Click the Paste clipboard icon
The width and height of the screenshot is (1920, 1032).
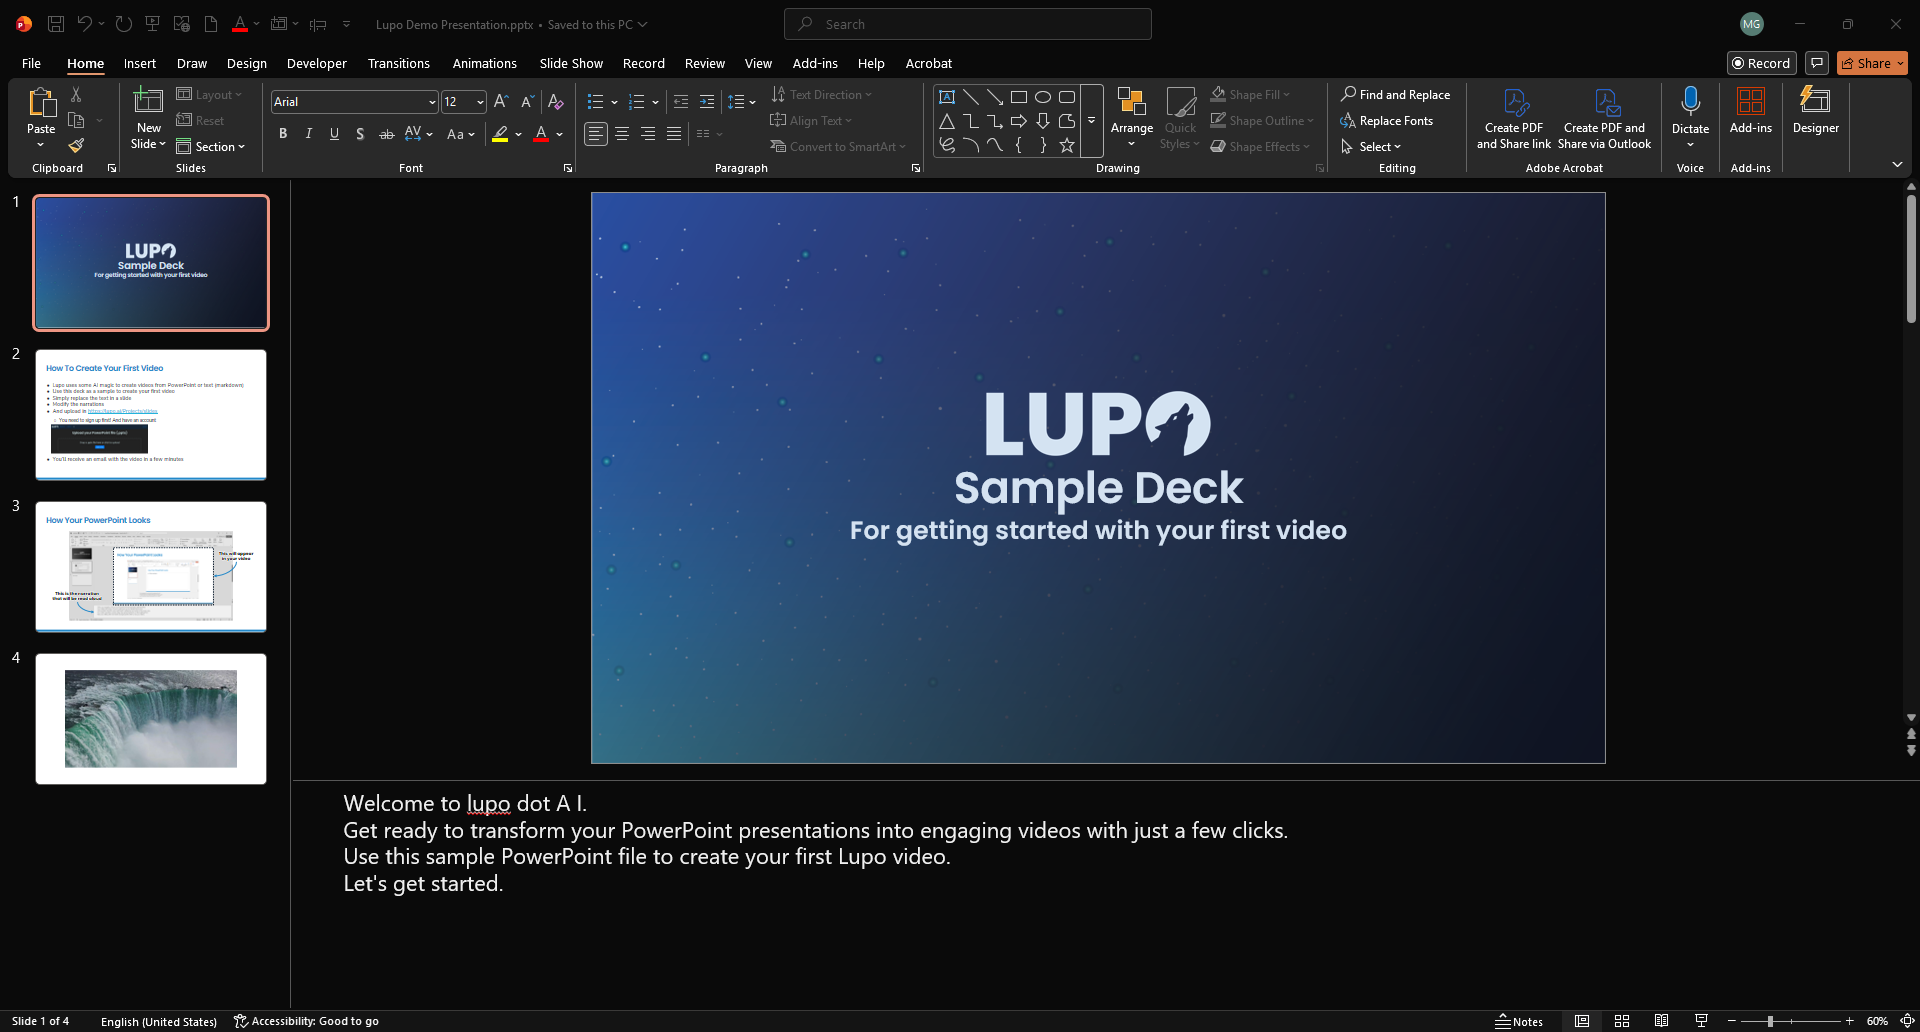click(41, 102)
